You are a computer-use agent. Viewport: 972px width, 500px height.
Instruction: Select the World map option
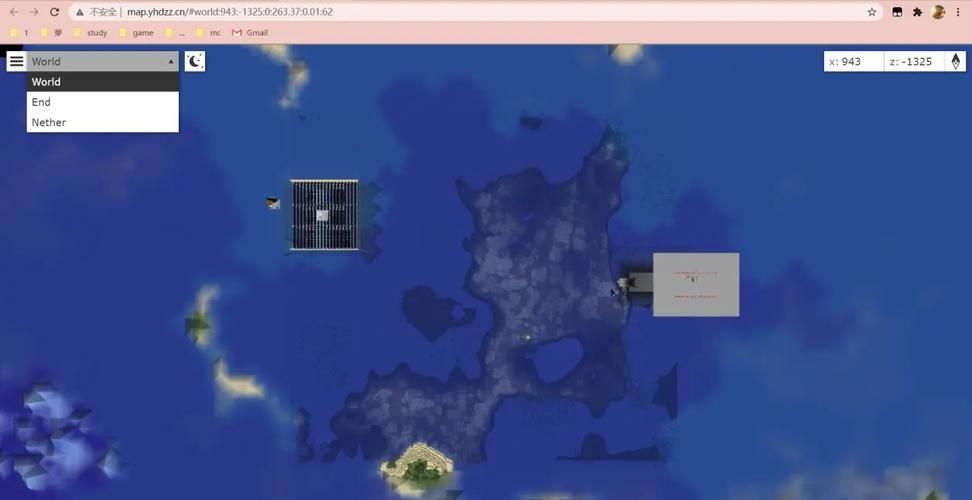tap(103, 82)
